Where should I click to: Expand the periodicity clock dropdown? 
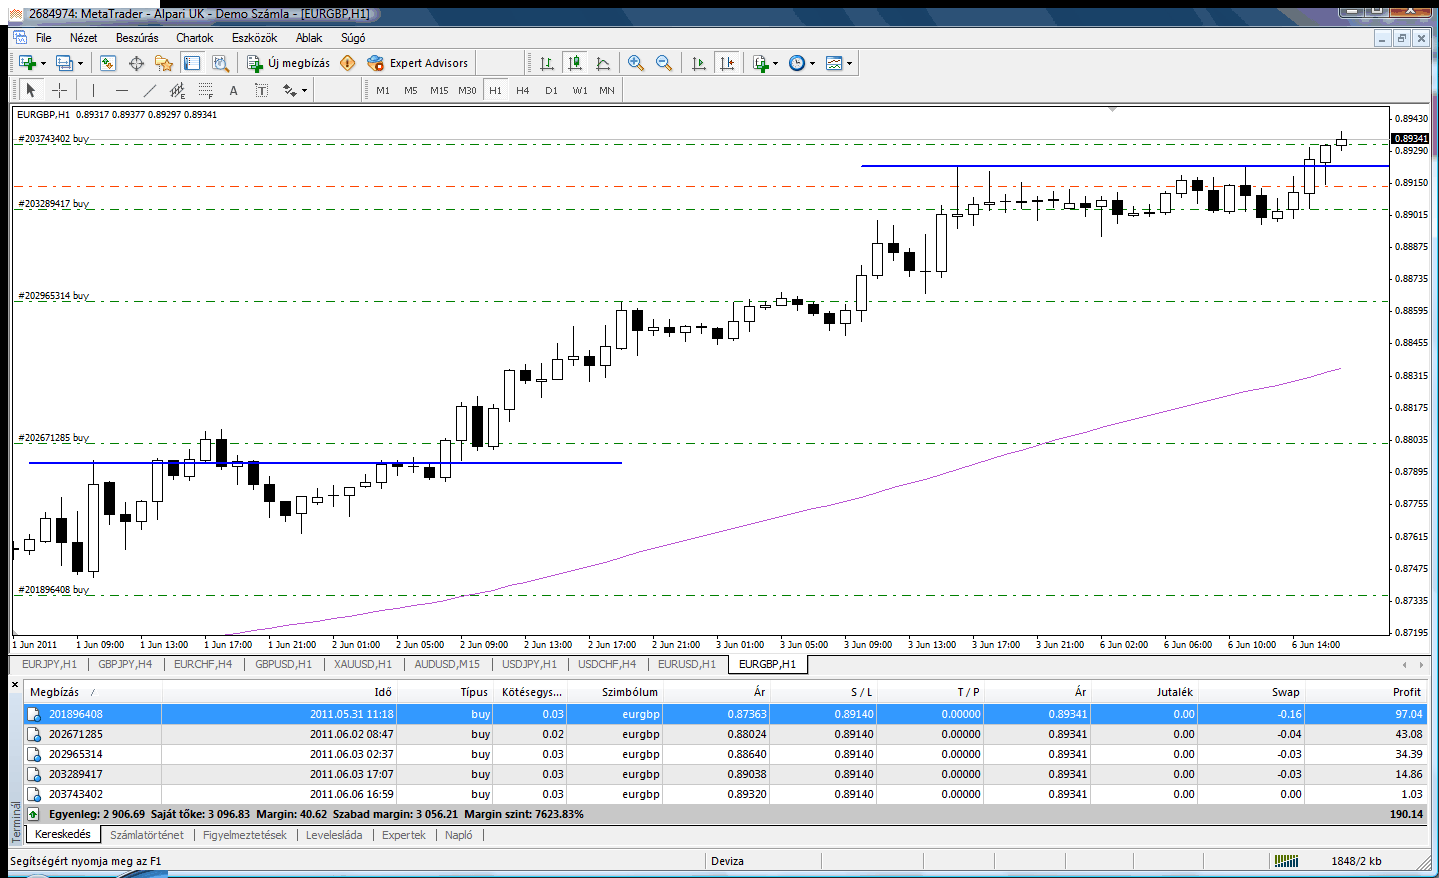pyautogui.click(x=812, y=63)
